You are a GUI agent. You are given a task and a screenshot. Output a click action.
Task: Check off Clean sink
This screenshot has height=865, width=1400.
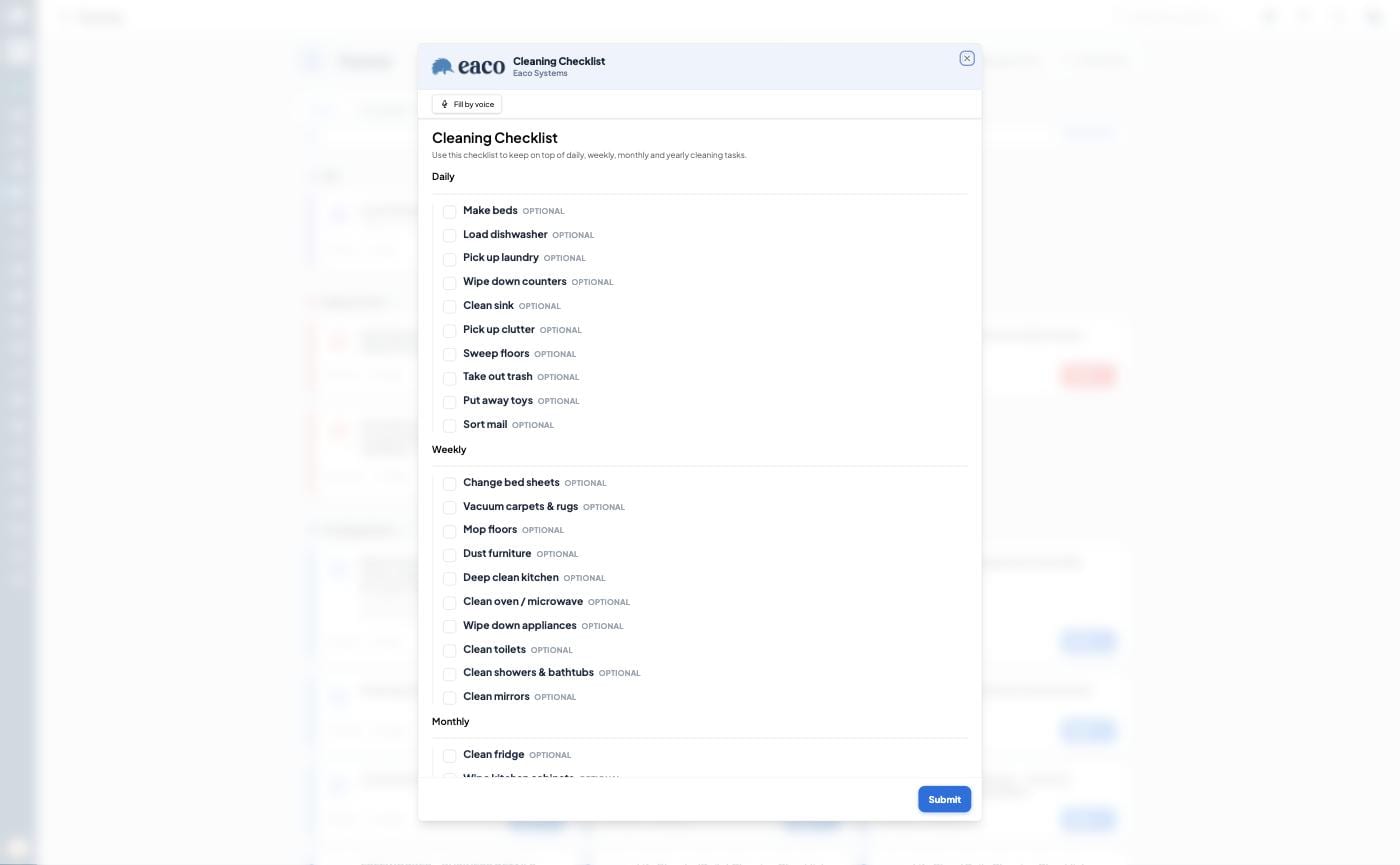point(450,307)
